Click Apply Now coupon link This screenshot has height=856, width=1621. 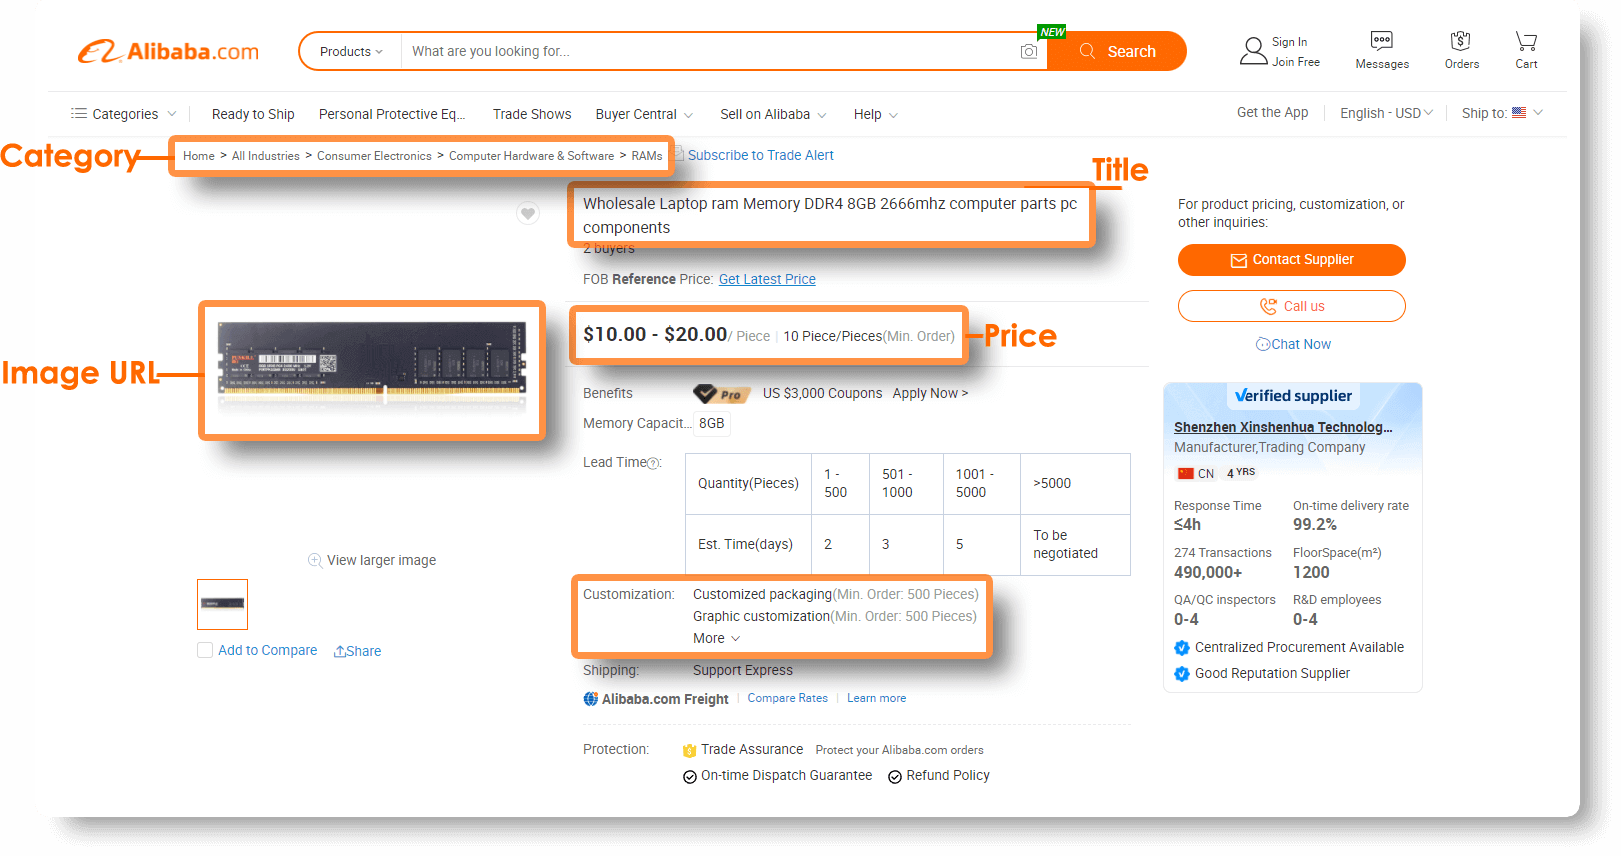click(930, 394)
